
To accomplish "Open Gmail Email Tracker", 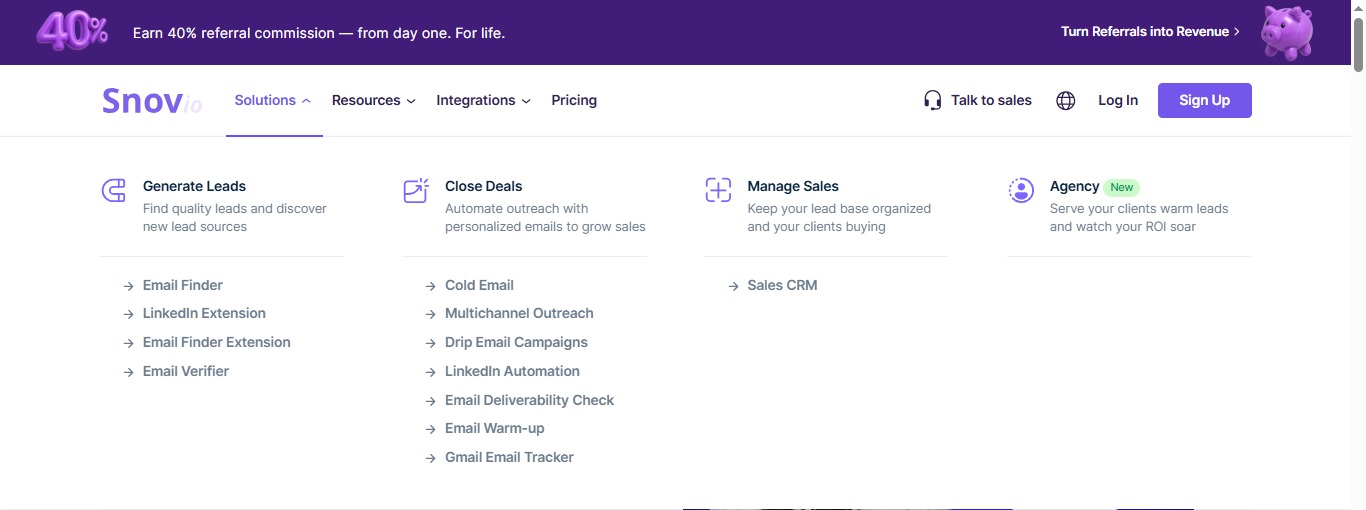I will (x=509, y=457).
